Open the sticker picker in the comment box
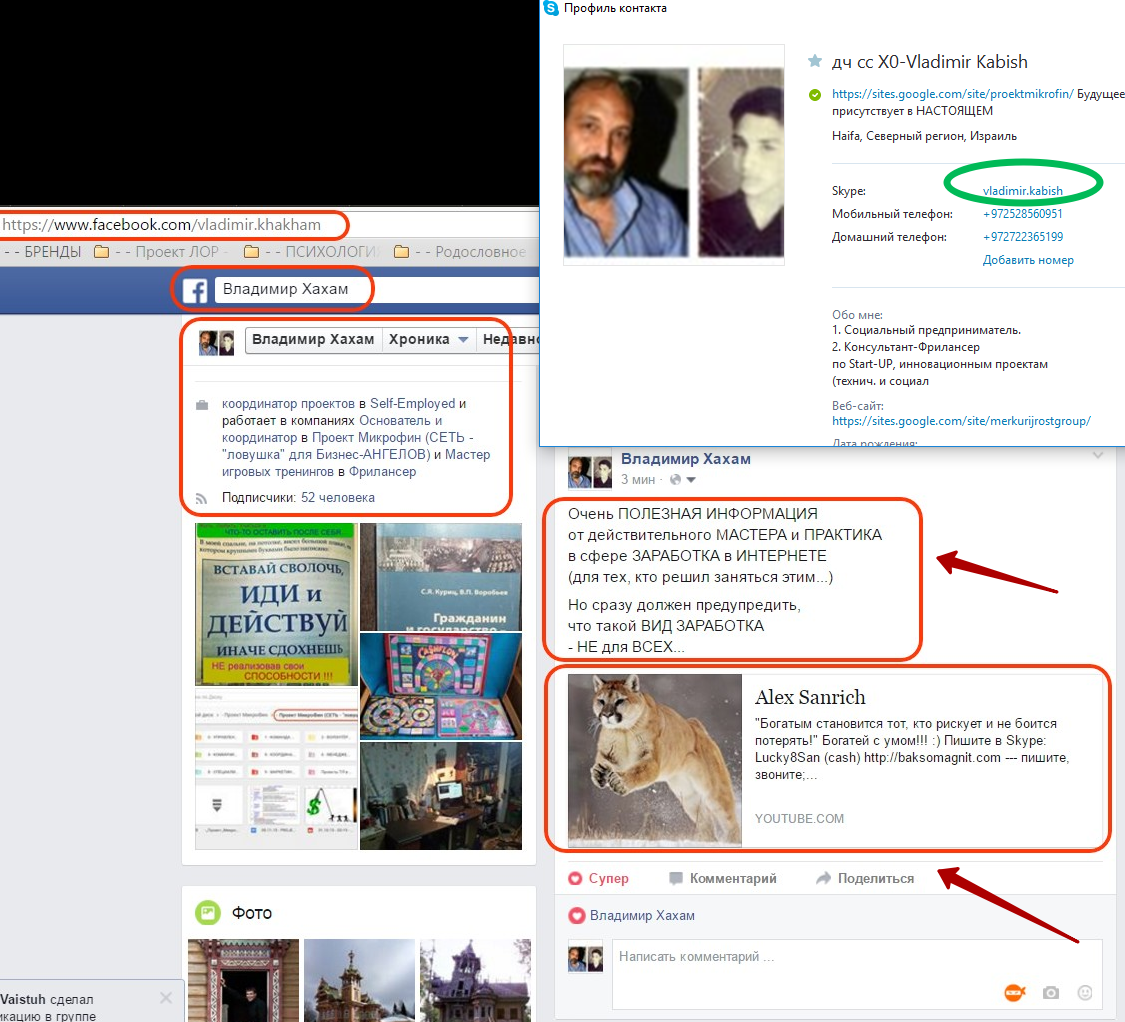 [1015, 993]
